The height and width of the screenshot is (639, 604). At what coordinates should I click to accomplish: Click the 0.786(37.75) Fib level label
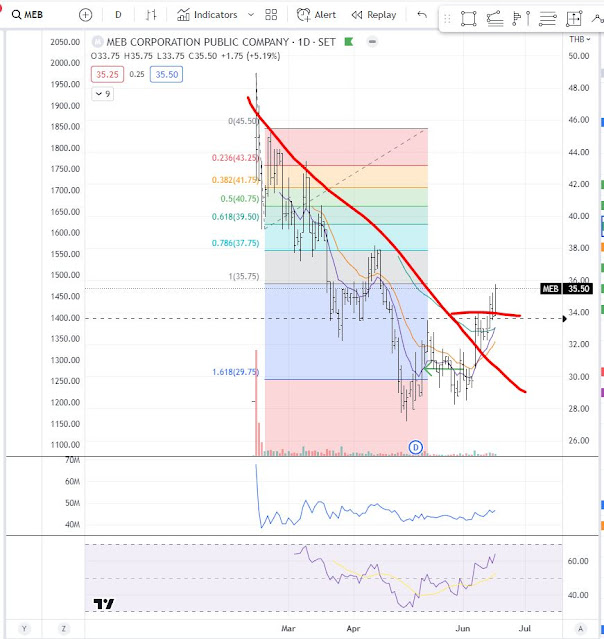(x=235, y=243)
